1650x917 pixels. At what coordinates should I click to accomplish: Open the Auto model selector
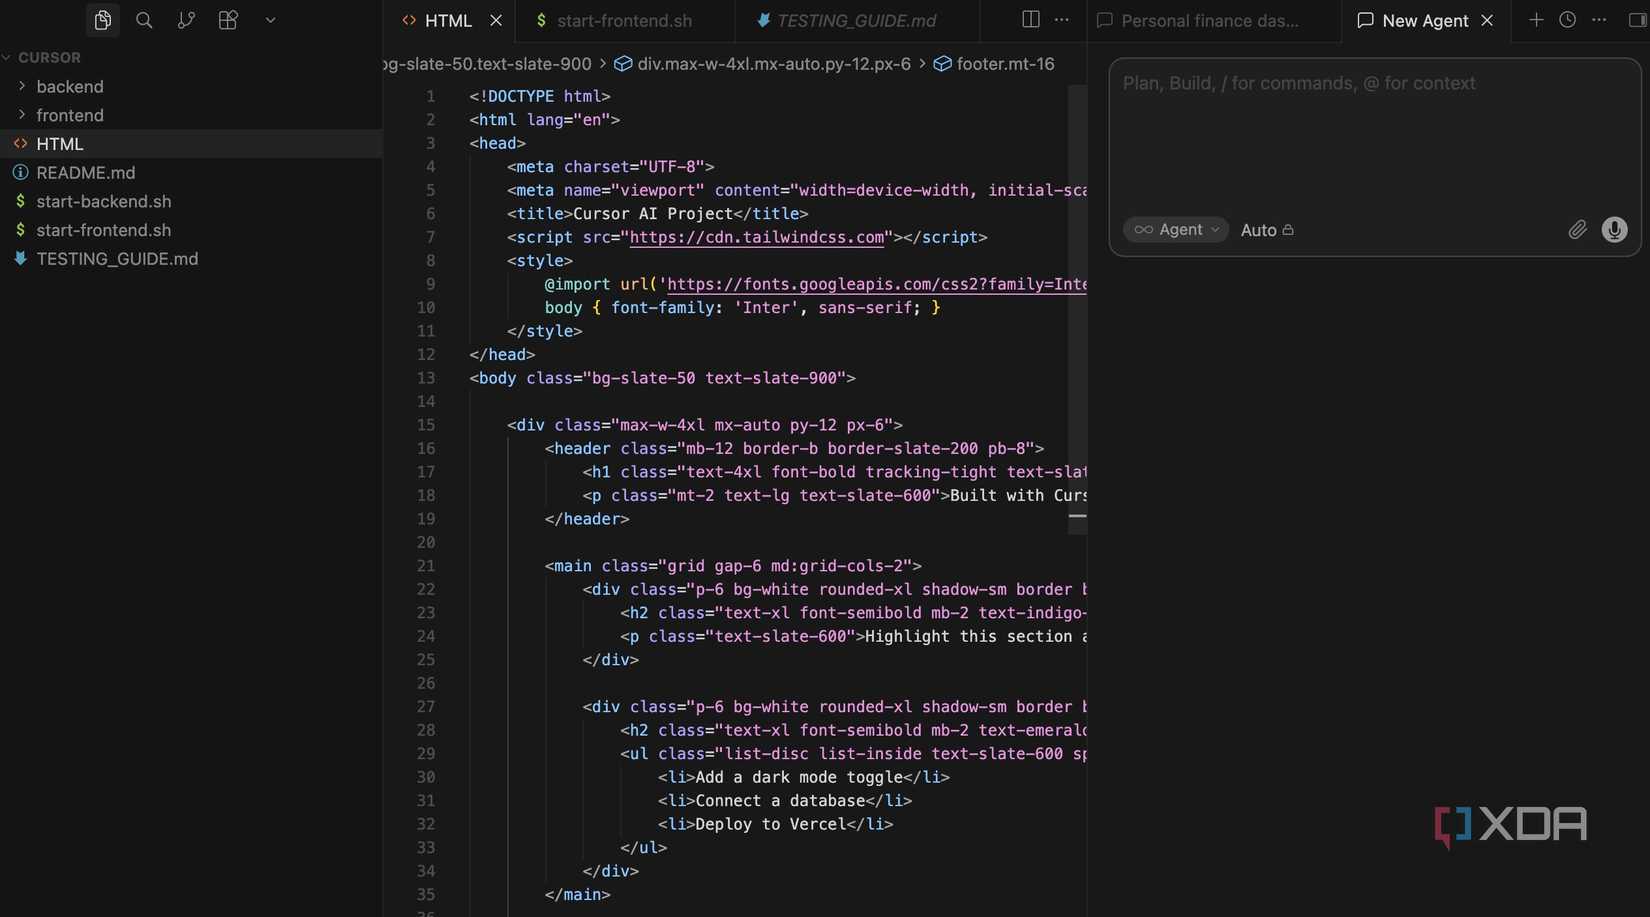[1267, 230]
